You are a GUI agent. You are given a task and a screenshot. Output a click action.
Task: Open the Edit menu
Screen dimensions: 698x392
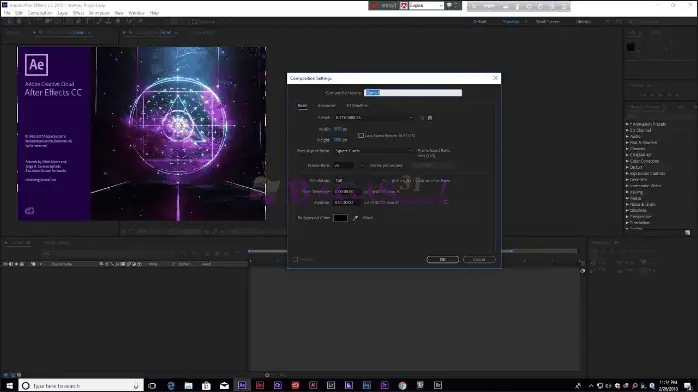19,13
